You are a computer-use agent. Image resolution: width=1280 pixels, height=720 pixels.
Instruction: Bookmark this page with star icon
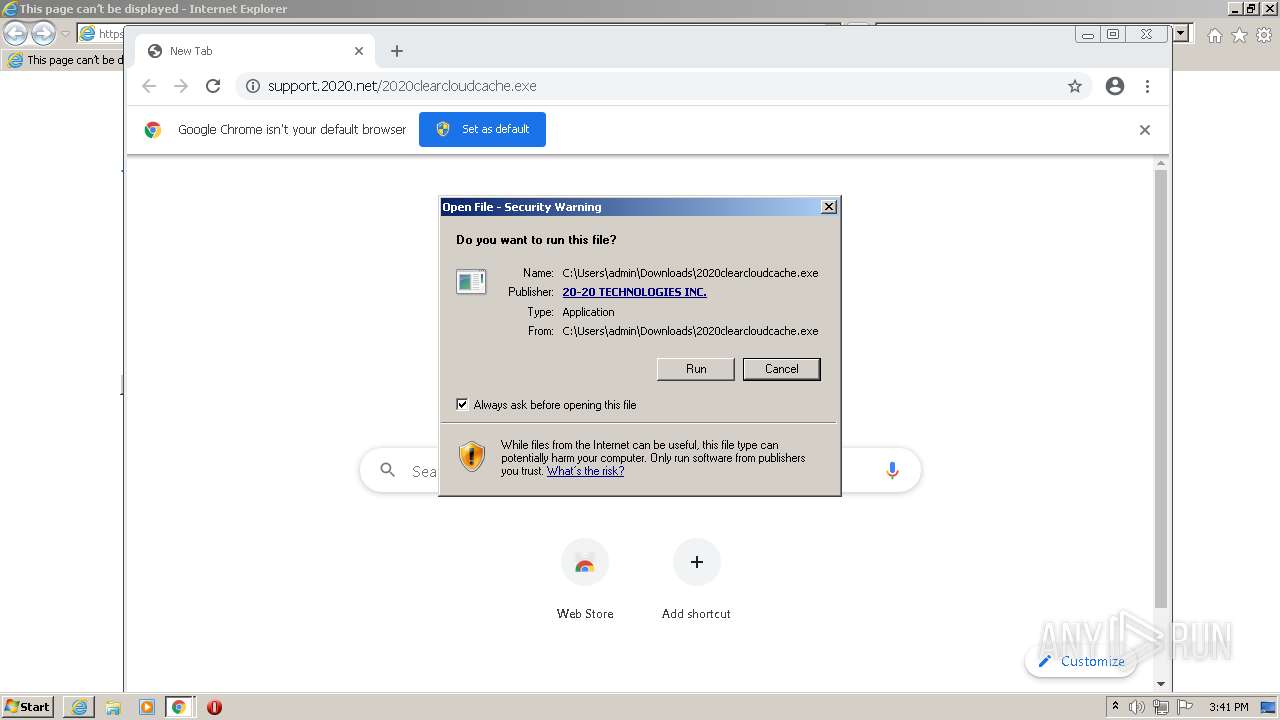(x=1075, y=86)
